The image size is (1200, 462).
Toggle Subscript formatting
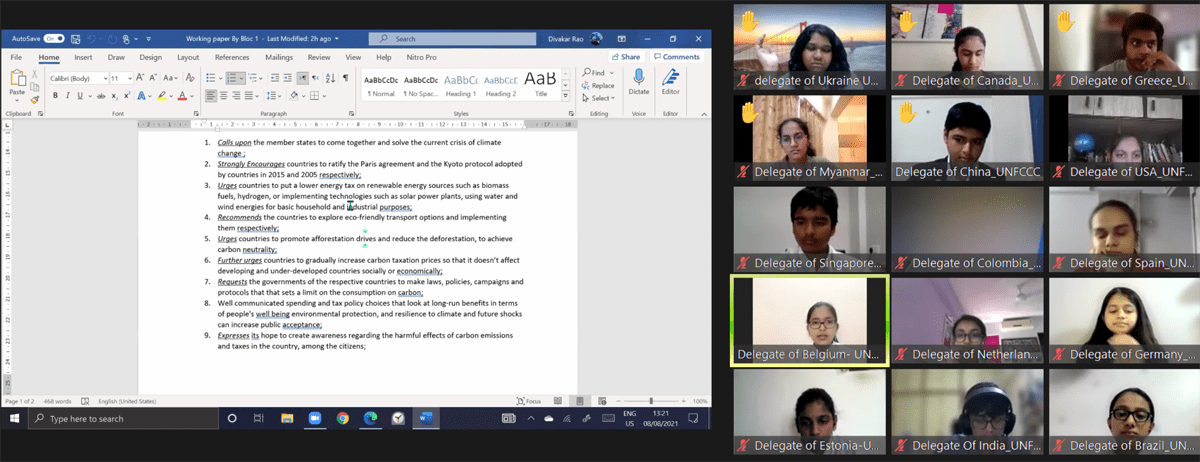(x=114, y=96)
